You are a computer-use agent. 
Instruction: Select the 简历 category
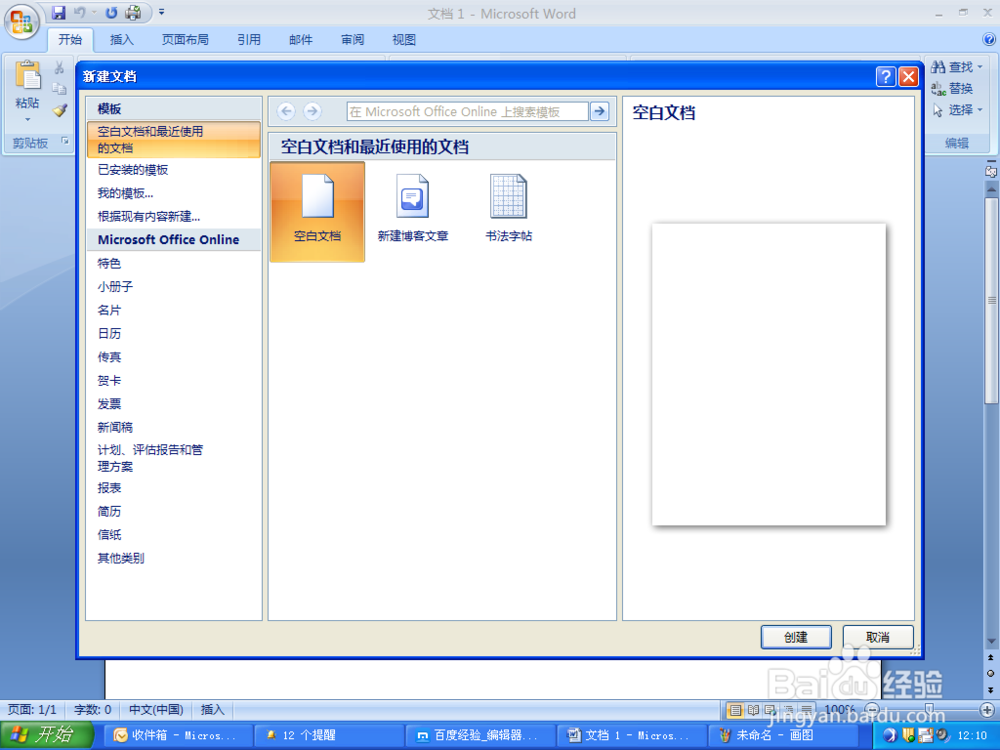pyautogui.click(x=109, y=511)
